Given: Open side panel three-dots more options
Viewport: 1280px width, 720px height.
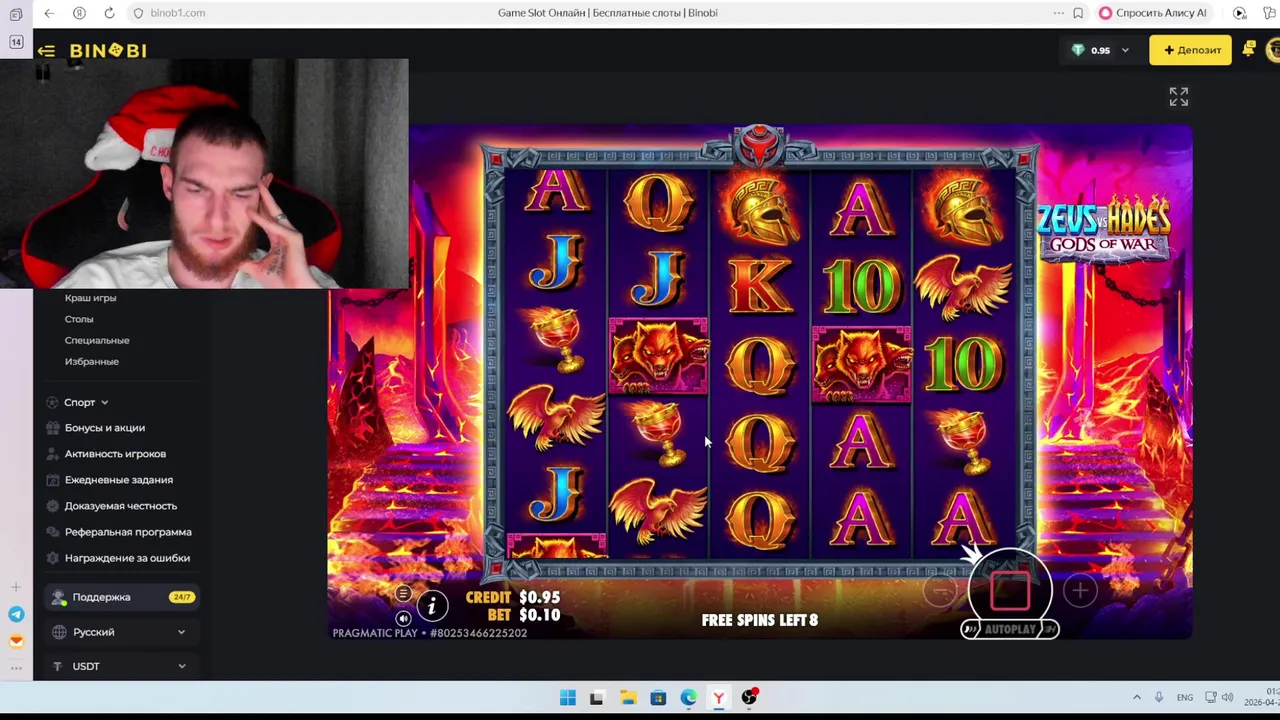Looking at the screenshot, I should 16,667.
